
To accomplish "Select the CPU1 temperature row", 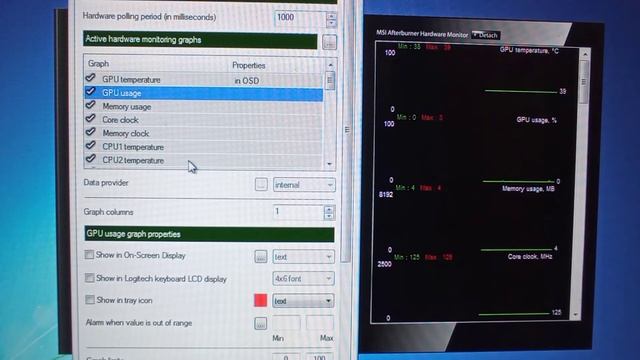I will (203, 147).
